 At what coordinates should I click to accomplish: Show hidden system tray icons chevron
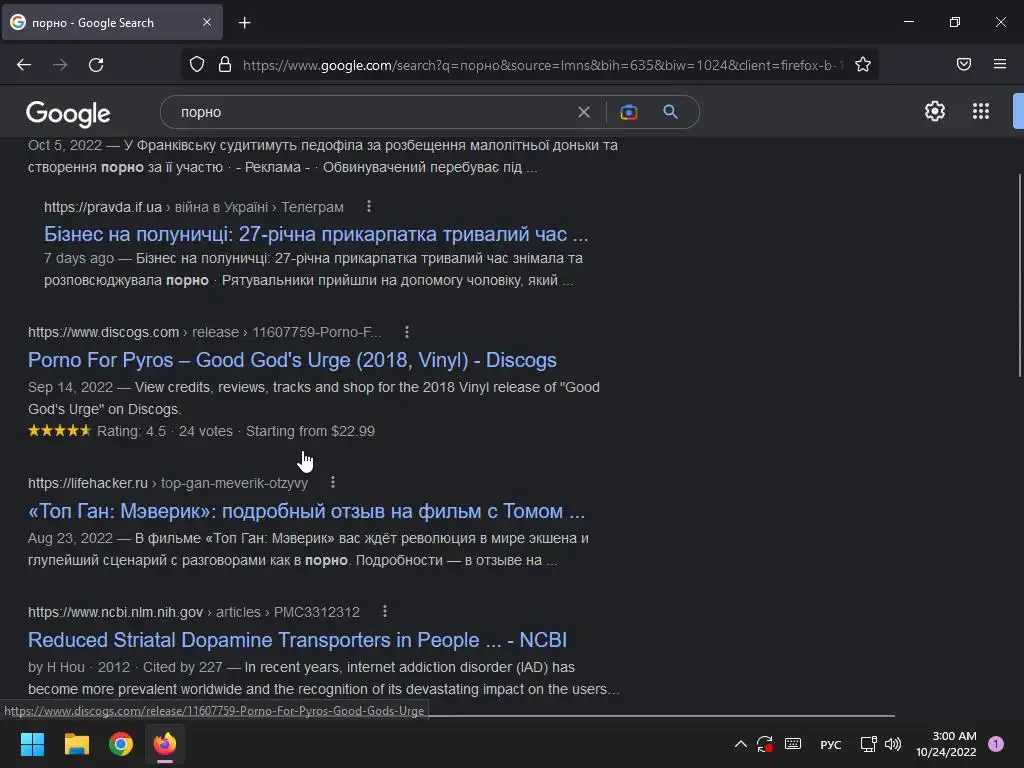pos(741,744)
